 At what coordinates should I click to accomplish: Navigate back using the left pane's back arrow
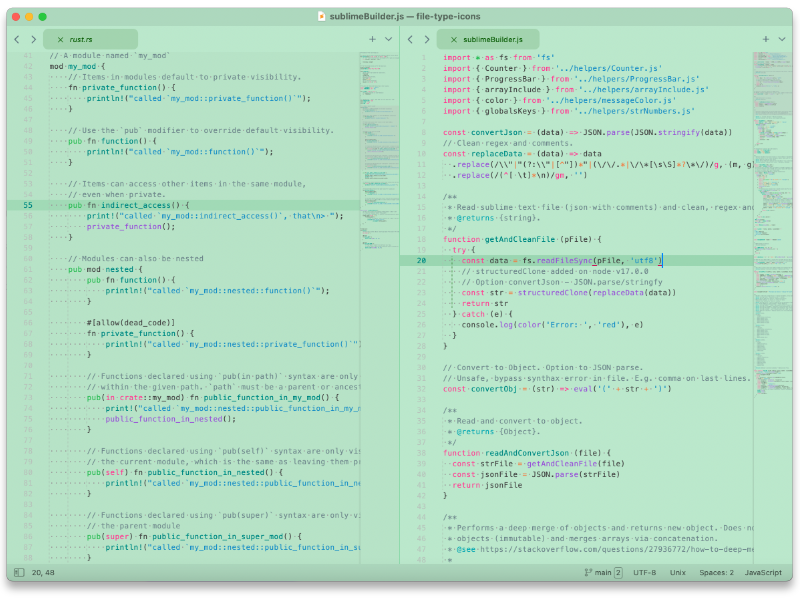point(16,39)
